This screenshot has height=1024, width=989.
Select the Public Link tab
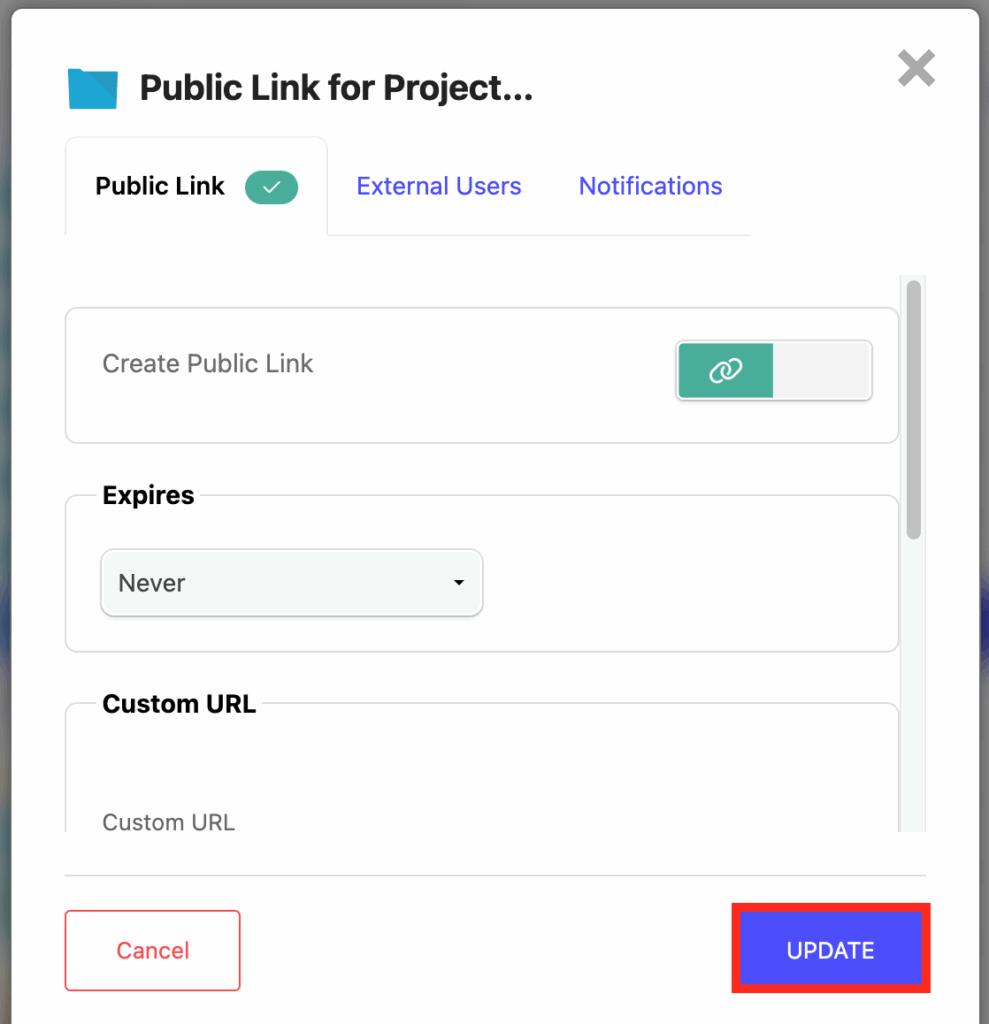[x=160, y=187]
